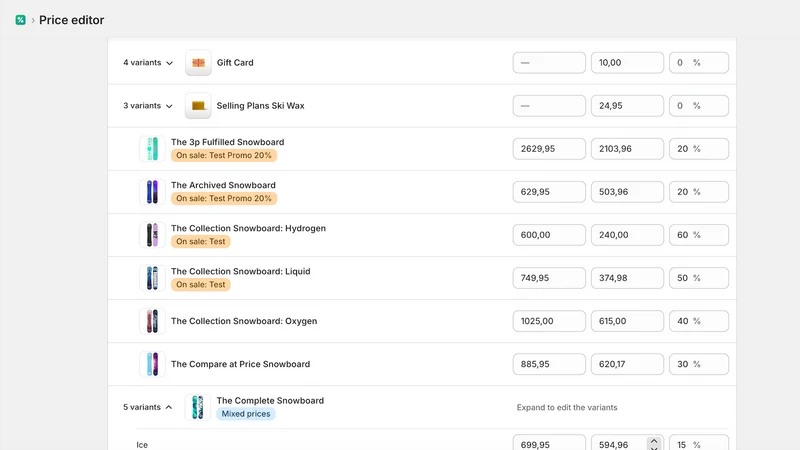The width and height of the screenshot is (800, 450).
Task: Click the Liquid snowboard thumbnail
Action: tap(152, 278)
